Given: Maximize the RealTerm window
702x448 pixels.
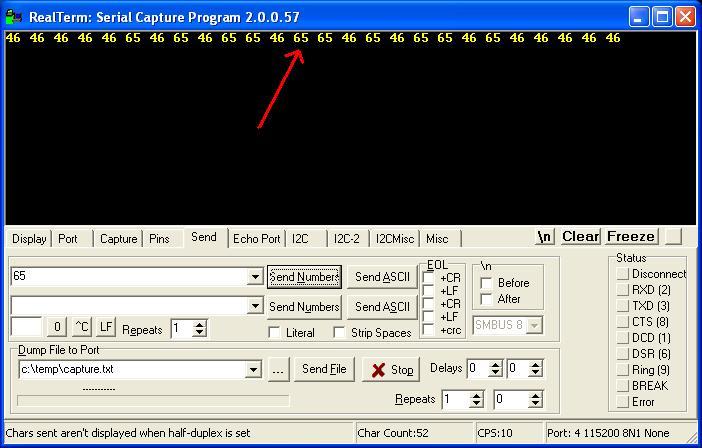Looking at the screenshot, I should tap(662, 17).
